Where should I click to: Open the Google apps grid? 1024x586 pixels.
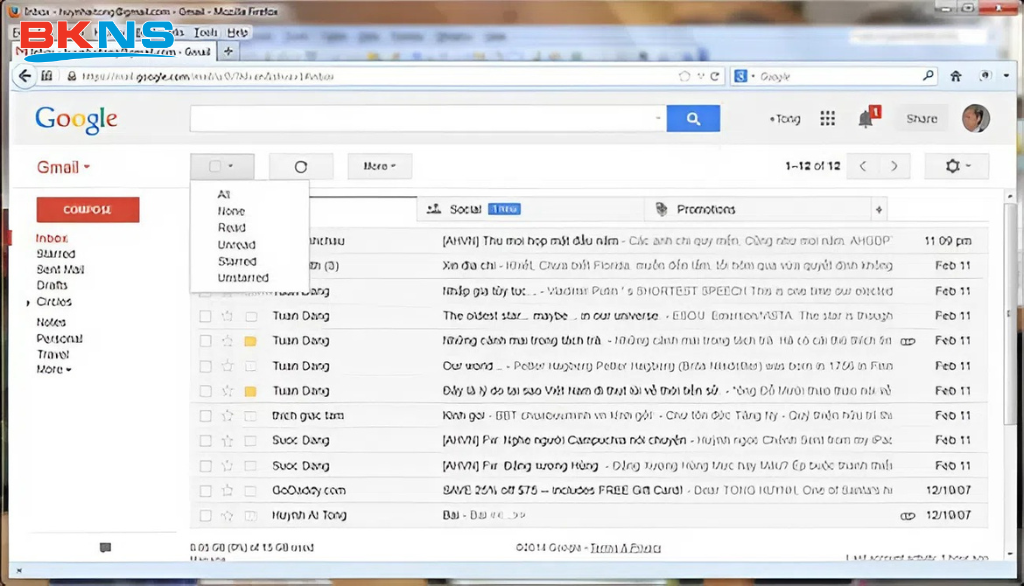[x=827, y=119]
